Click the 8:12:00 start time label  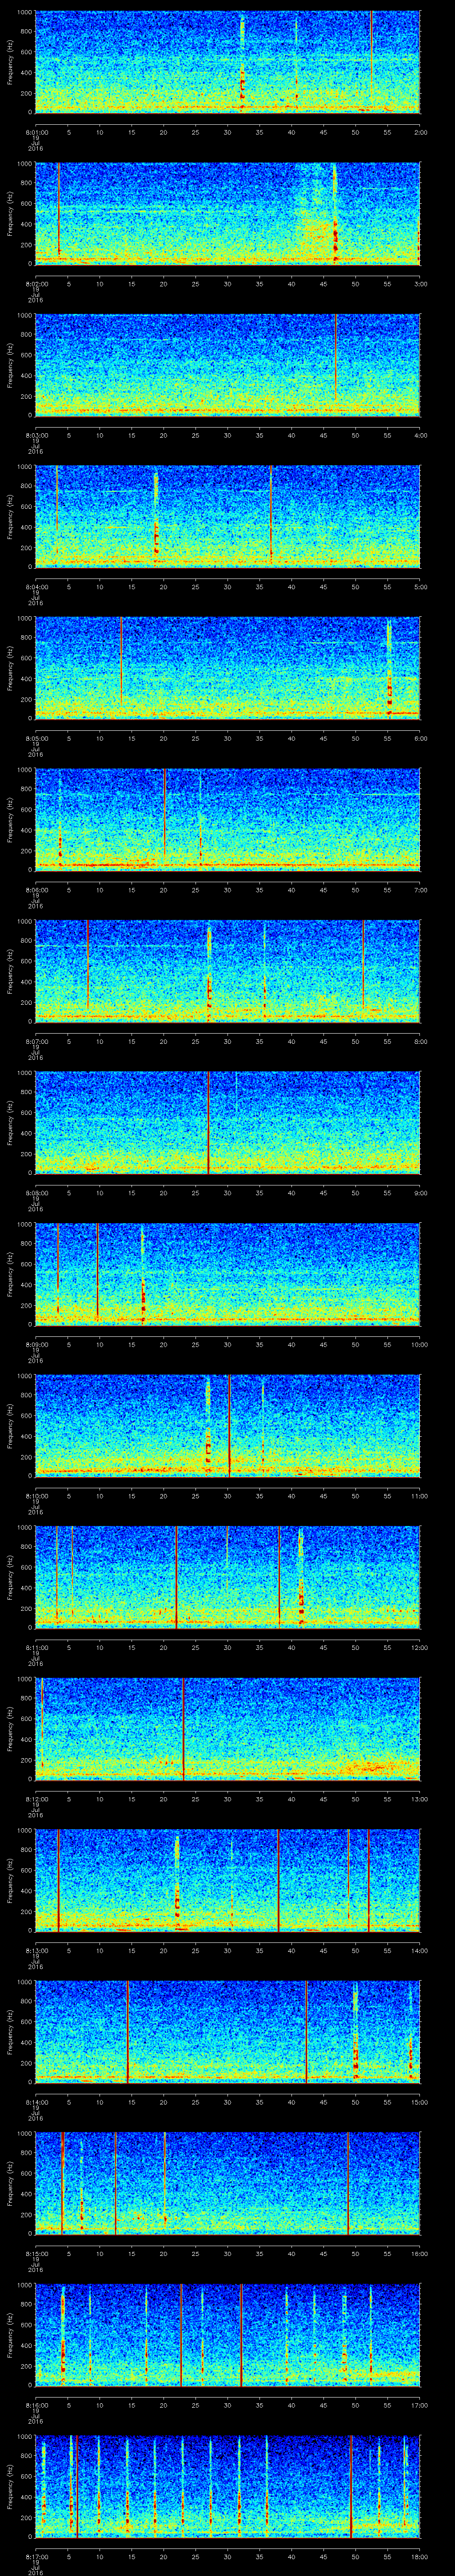36,1799
